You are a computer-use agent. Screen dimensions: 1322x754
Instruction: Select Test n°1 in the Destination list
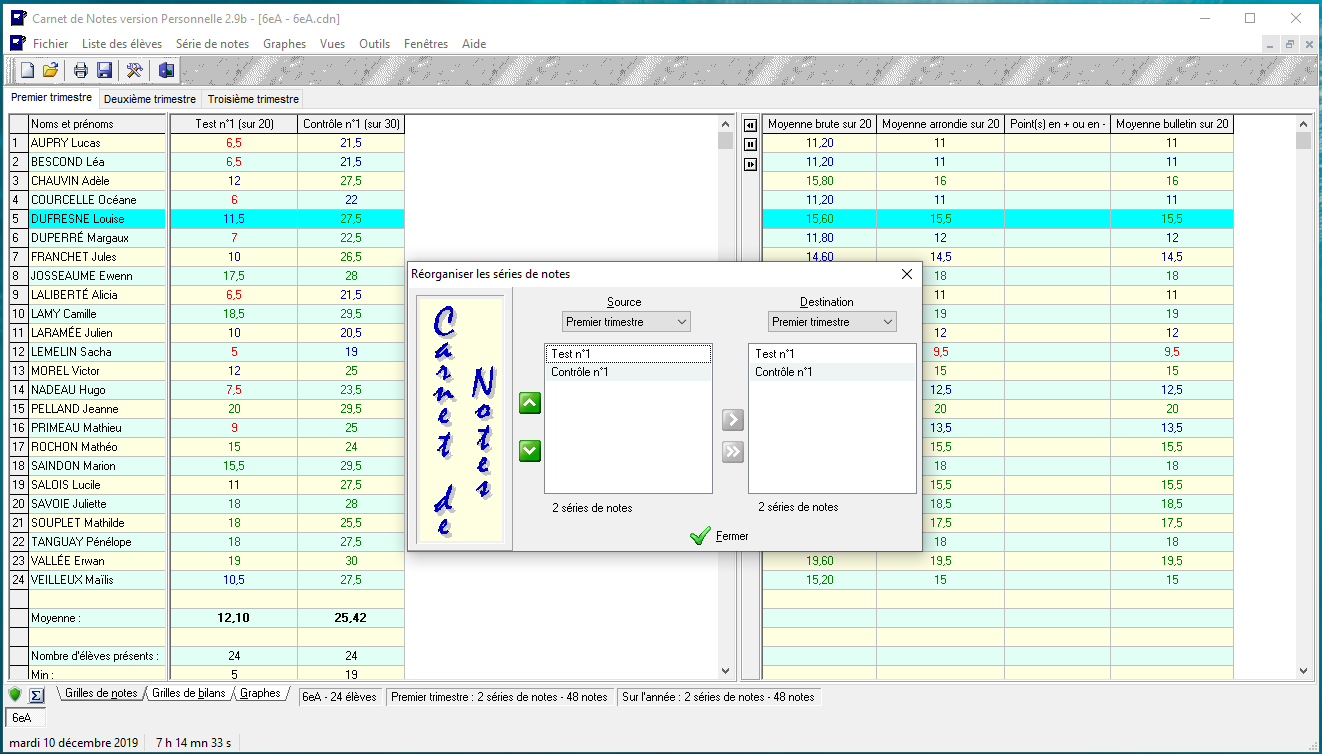click(x=775, y=354)
